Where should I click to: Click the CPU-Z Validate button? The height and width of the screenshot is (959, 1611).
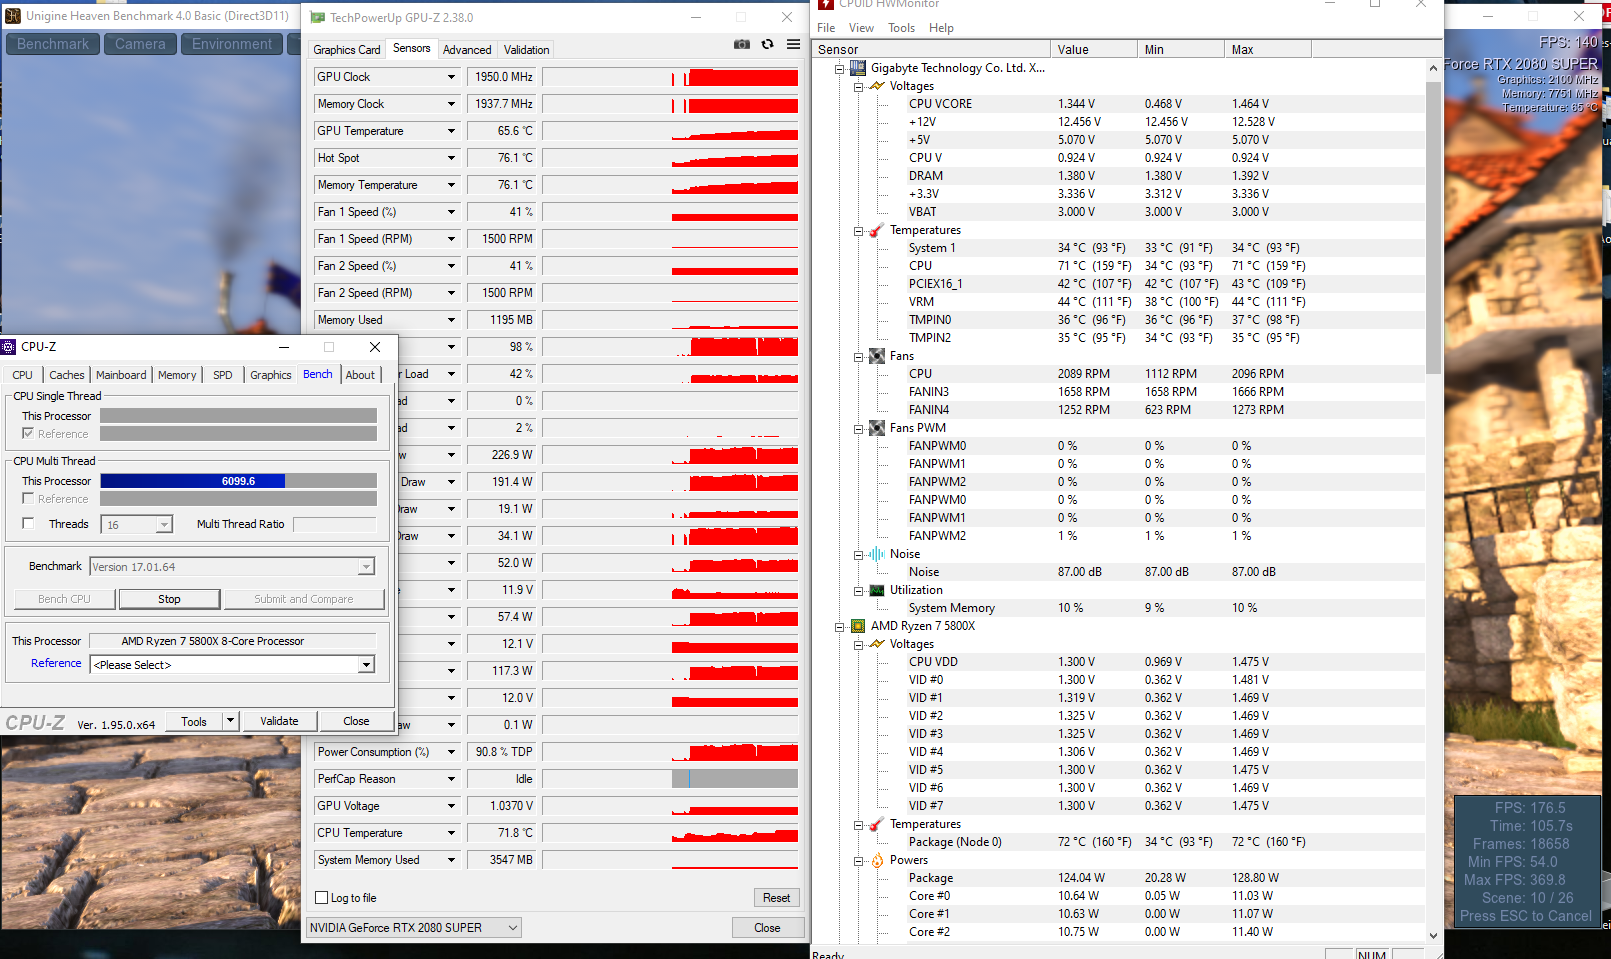279,721
